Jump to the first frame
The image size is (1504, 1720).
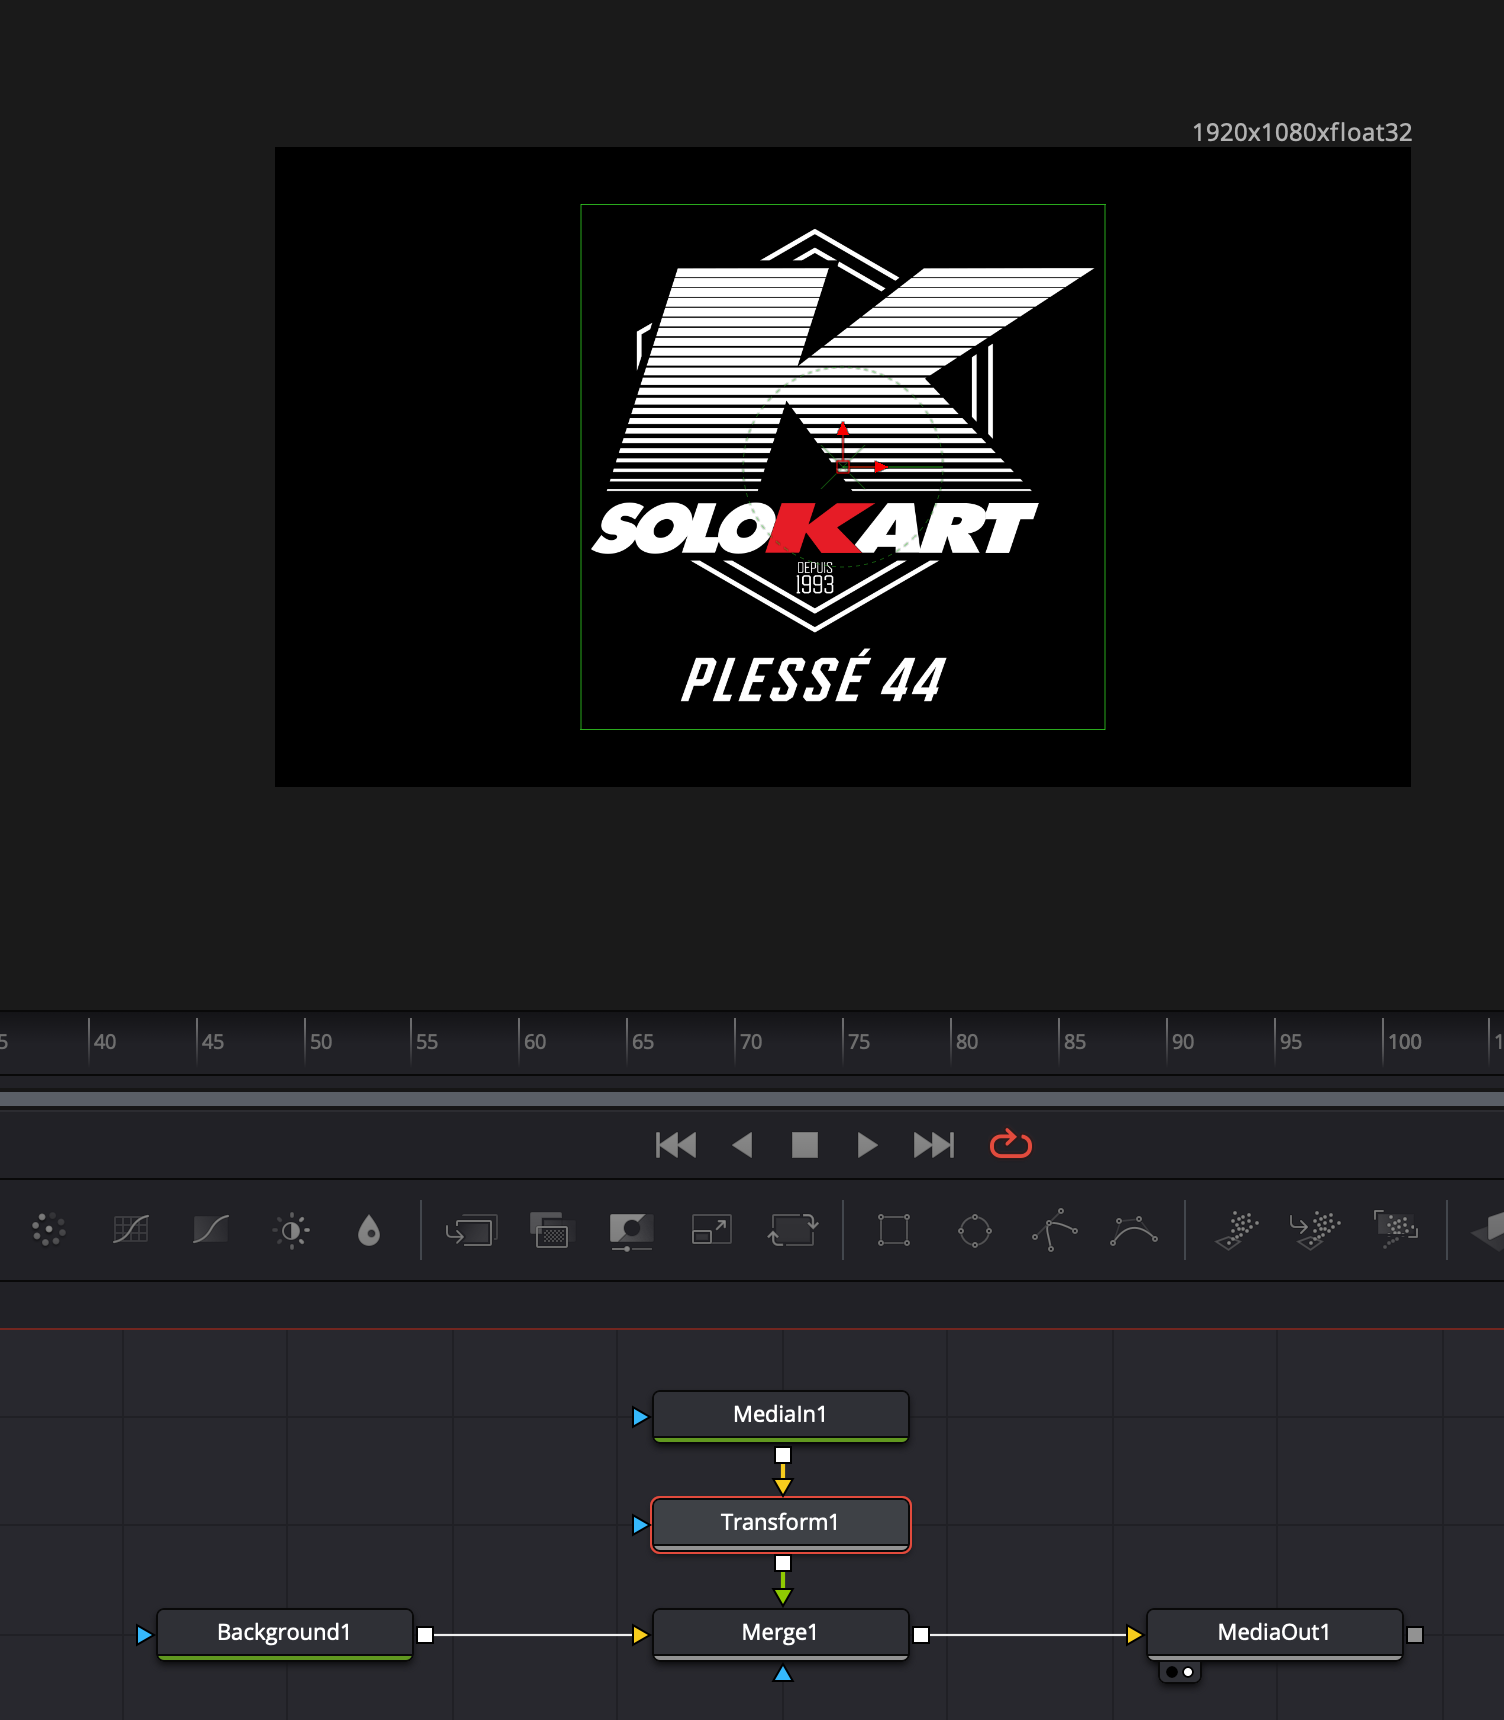pyautogui.click(x=675, y=1145)
